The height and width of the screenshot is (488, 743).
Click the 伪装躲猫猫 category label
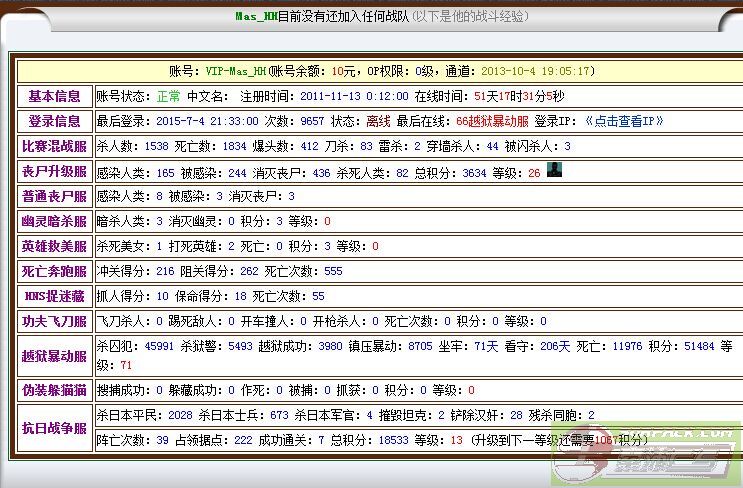coord(54,390)
